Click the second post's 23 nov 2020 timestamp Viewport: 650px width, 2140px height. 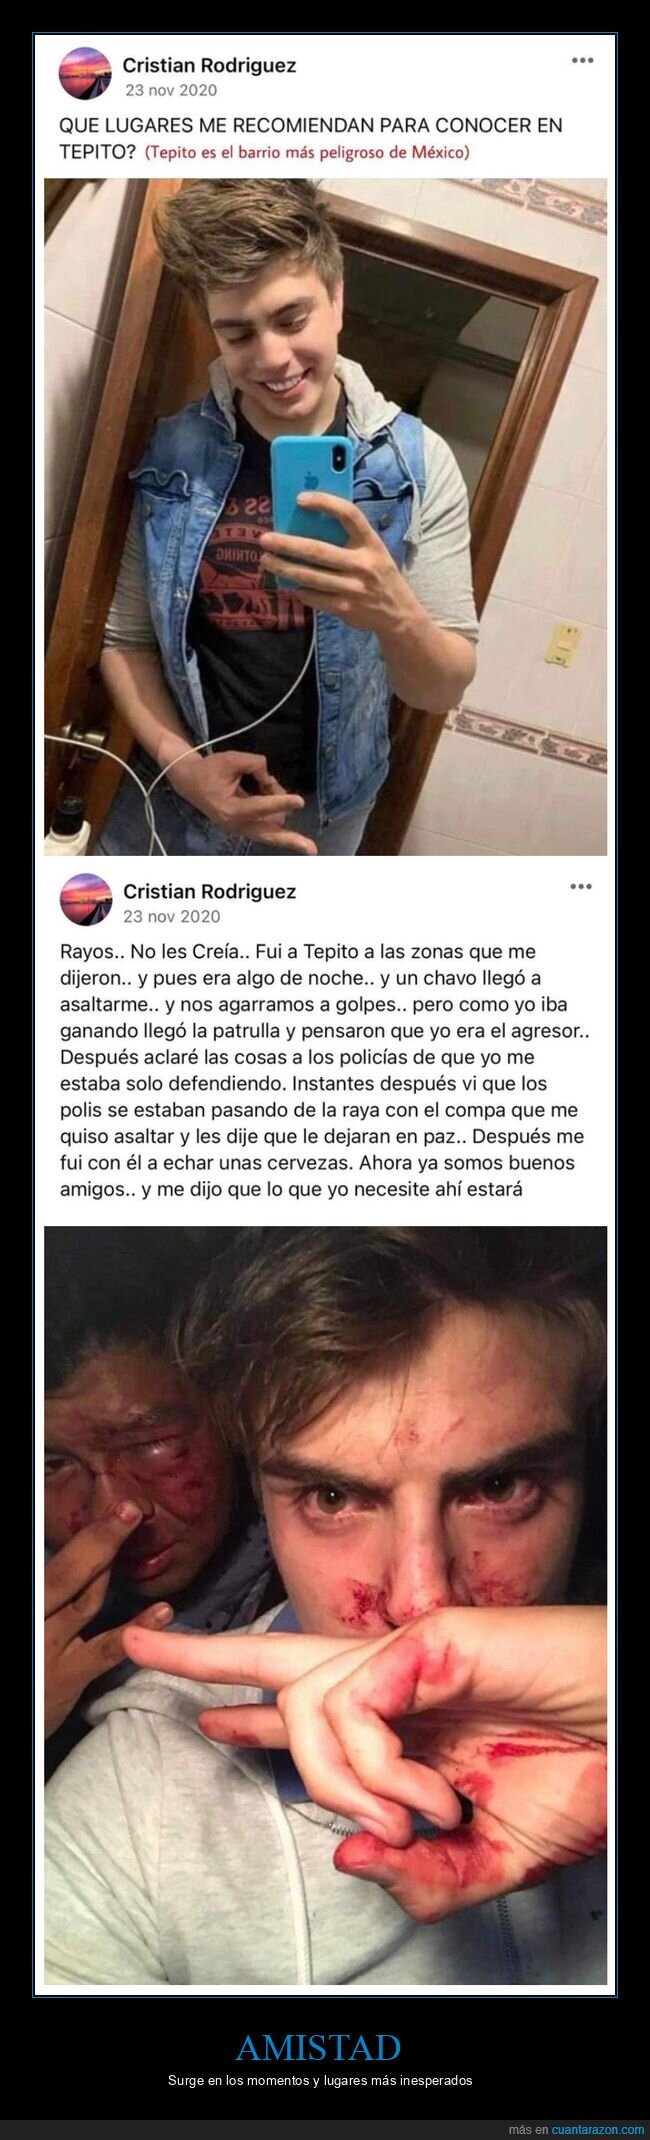click(x=171, y=915)
